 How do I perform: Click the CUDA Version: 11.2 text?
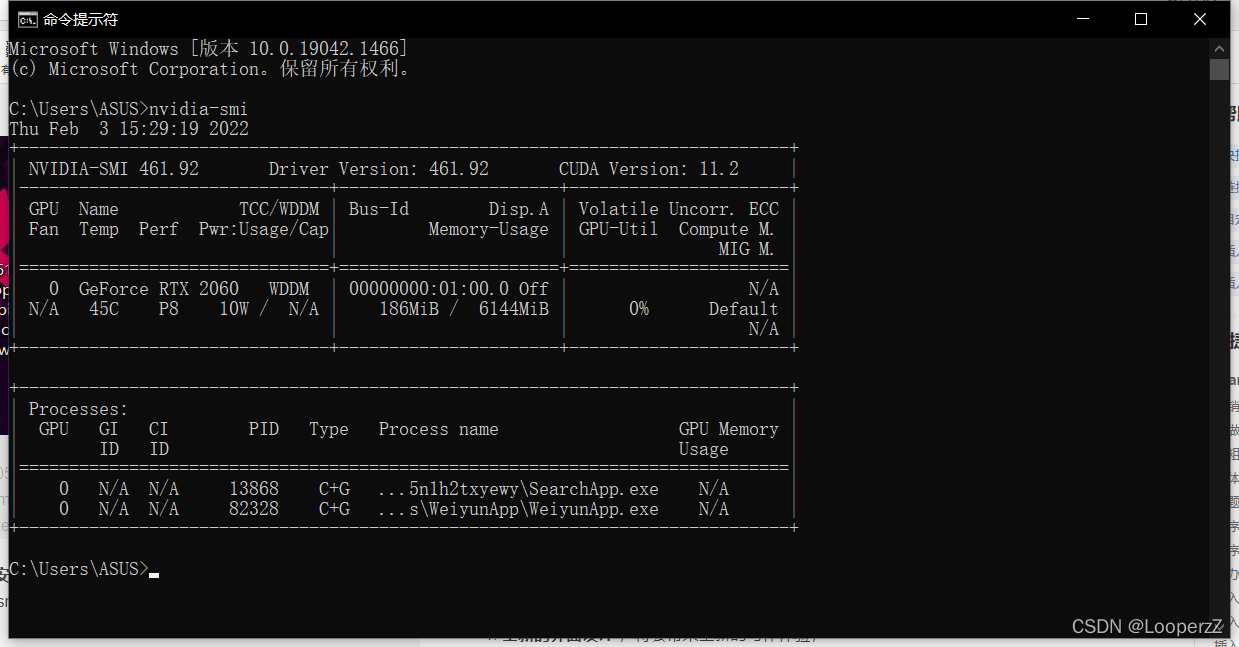pyautogui.click(x=649, y=169)
